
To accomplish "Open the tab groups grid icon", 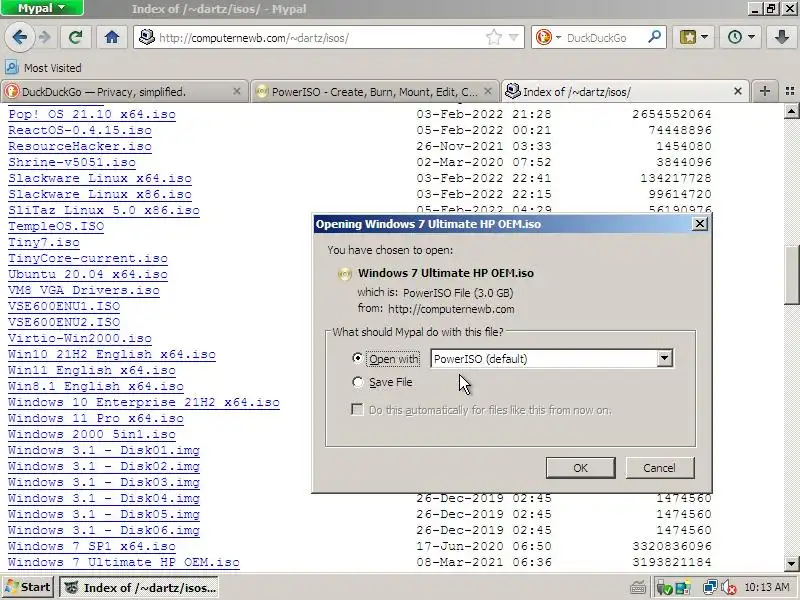I will [x=790, y=91].
